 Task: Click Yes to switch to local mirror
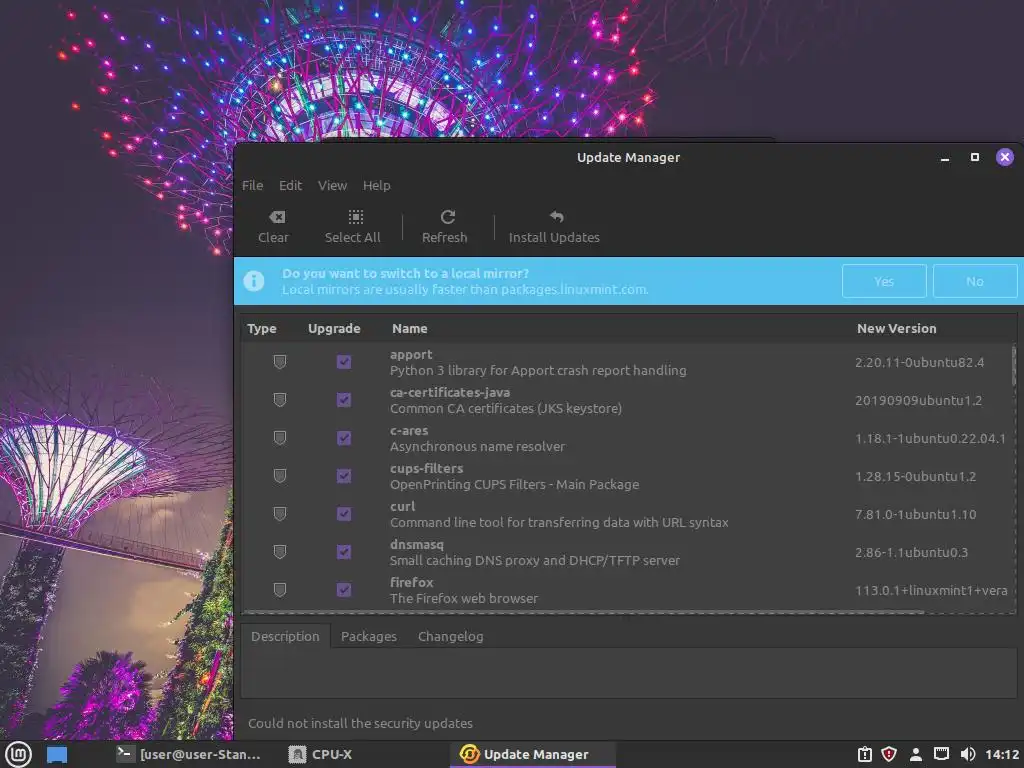click(884, 281)
